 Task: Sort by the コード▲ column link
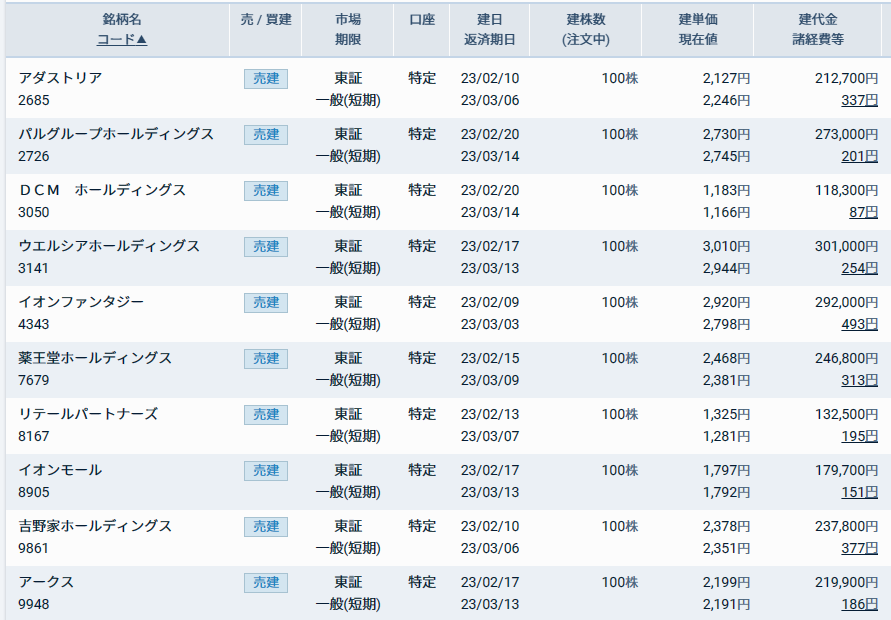[x=122, y=40]
